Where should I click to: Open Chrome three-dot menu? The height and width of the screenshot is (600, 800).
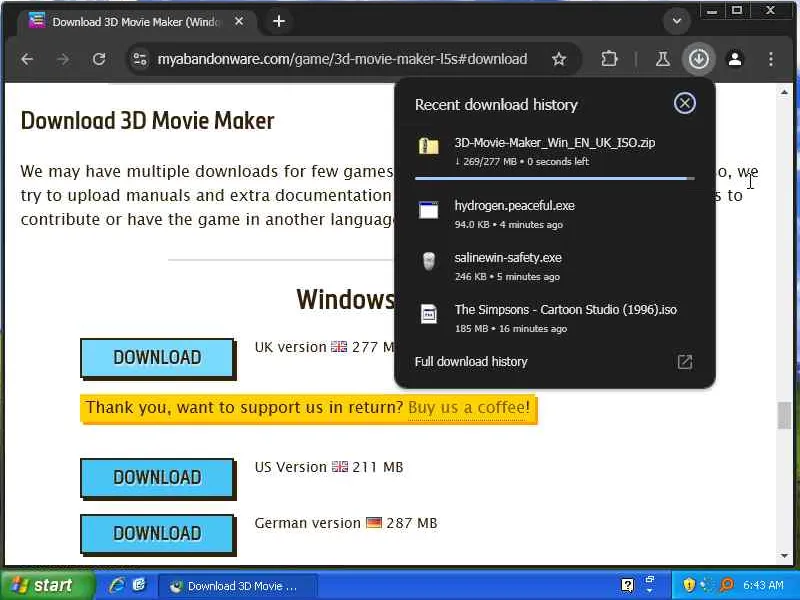tap(771, 59)
